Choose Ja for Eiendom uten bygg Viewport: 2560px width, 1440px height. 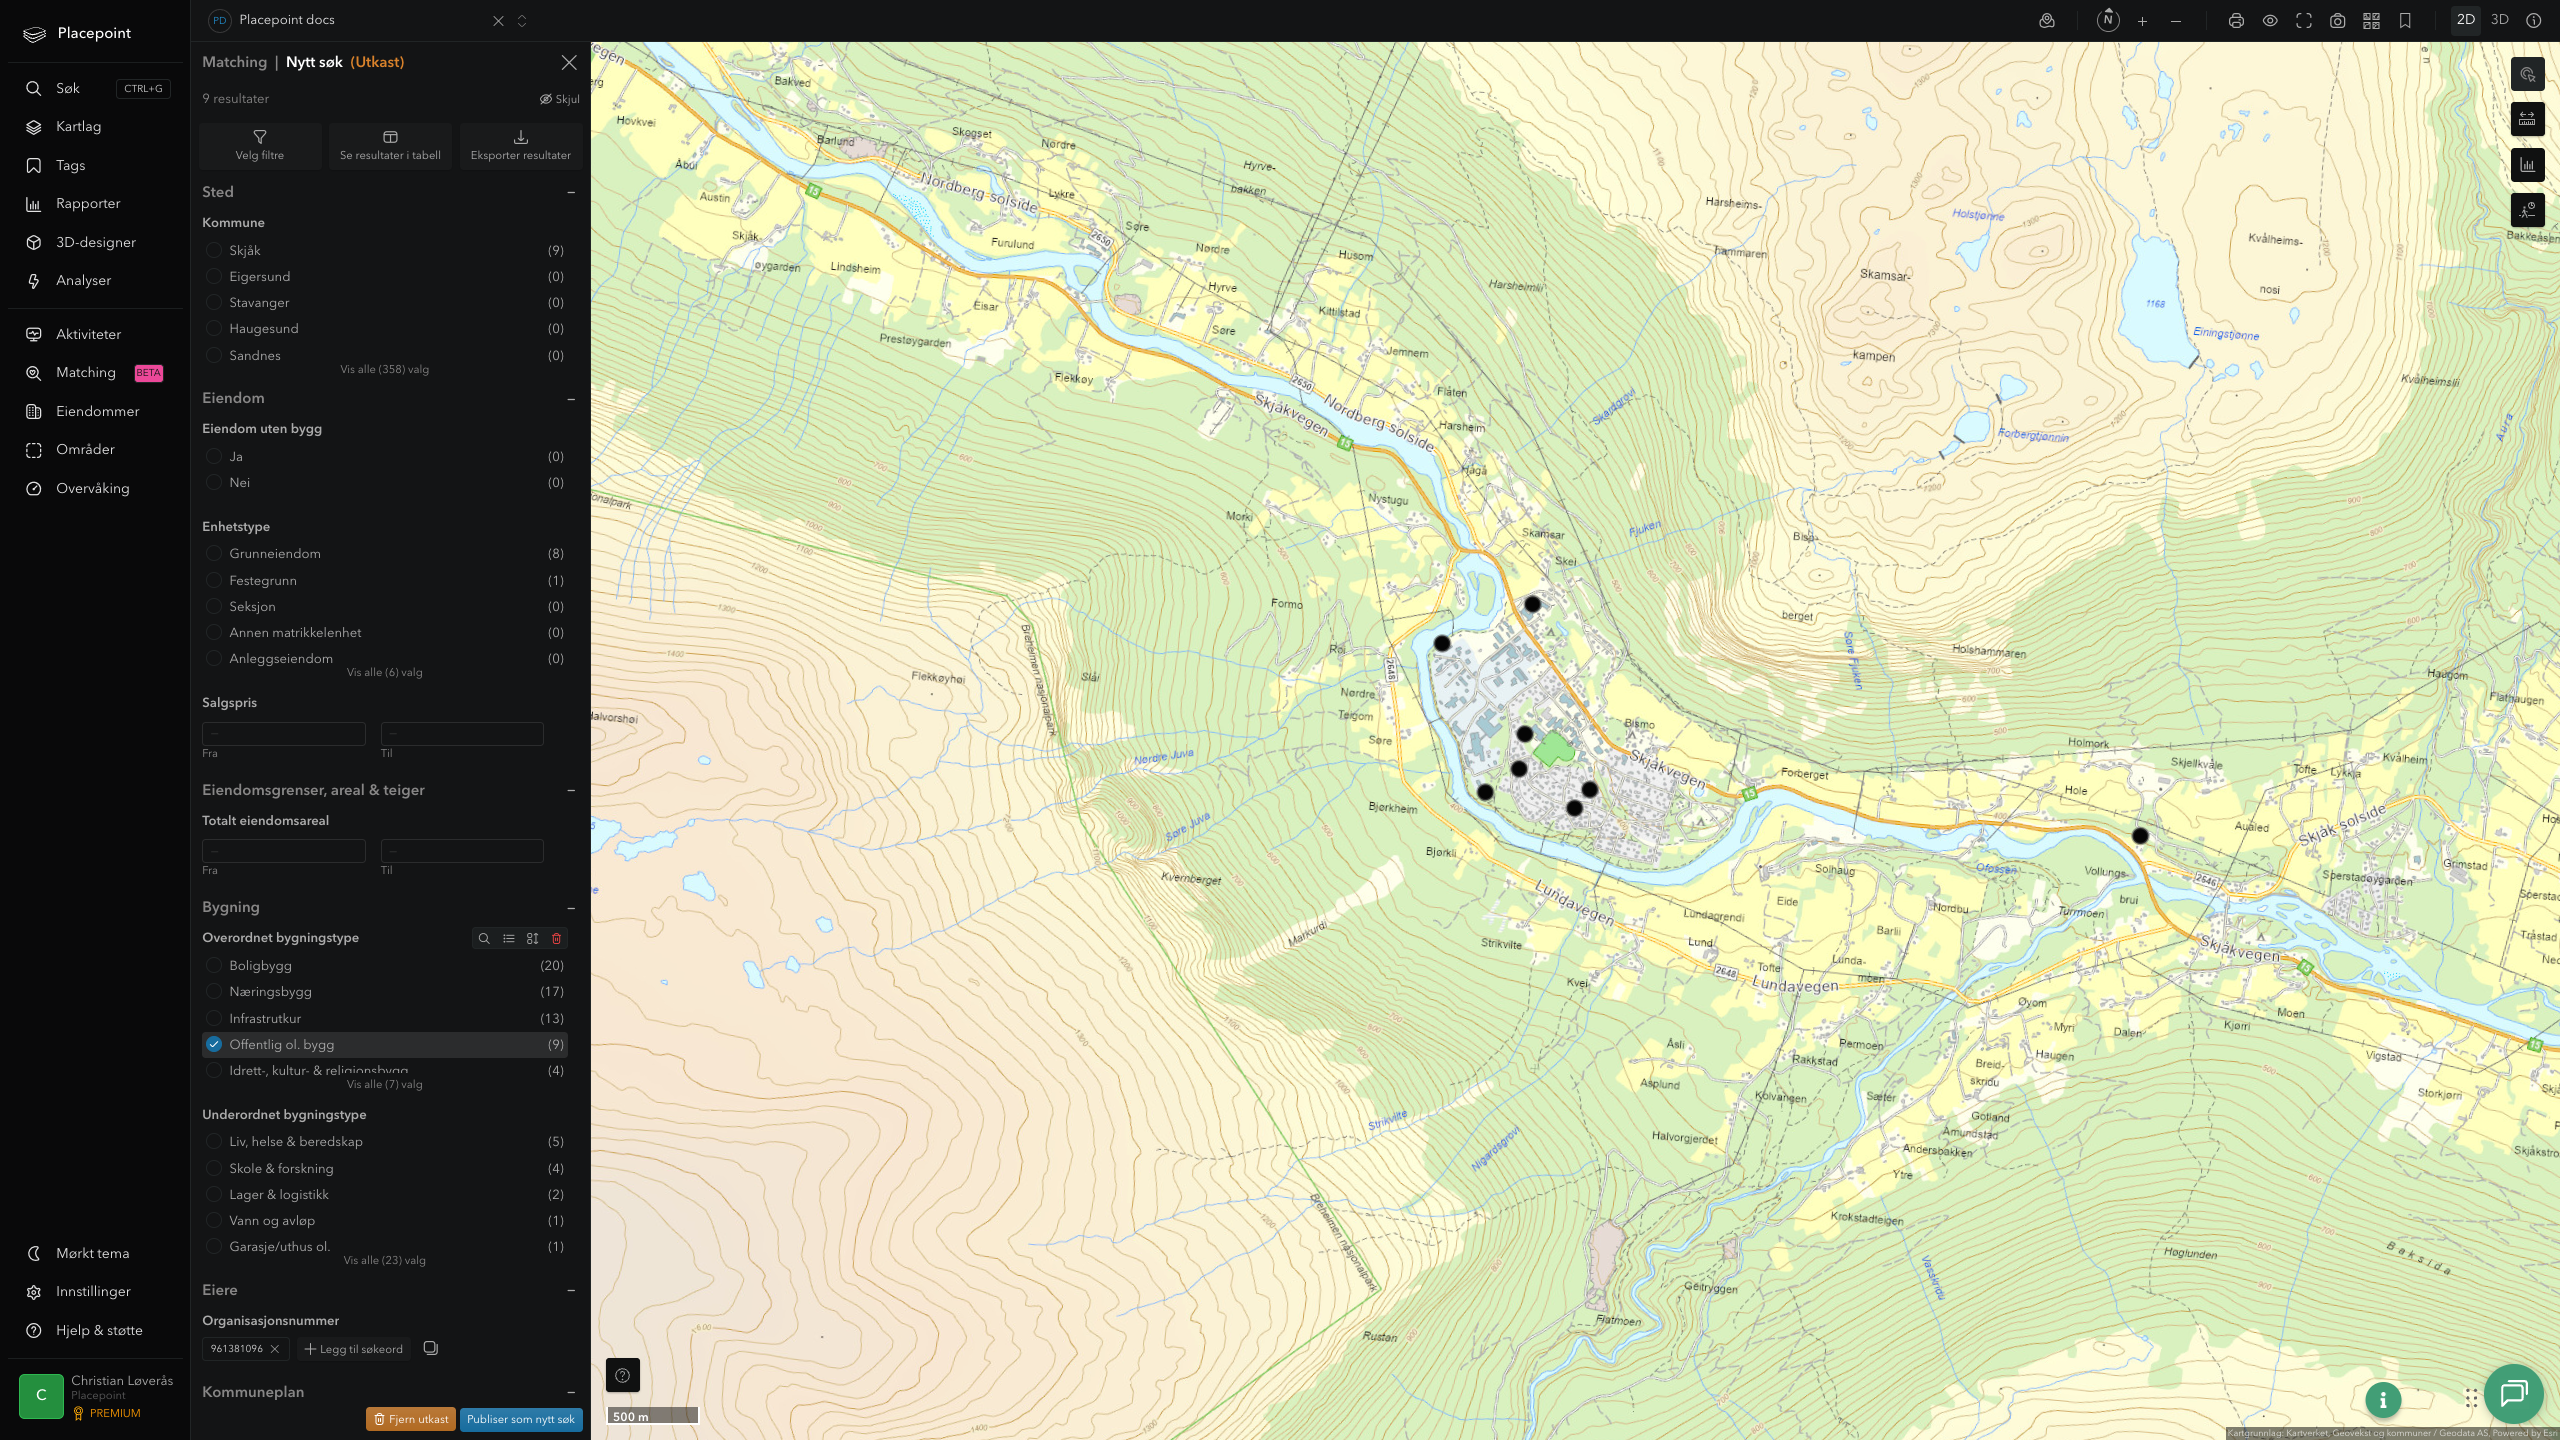[385, 456]
